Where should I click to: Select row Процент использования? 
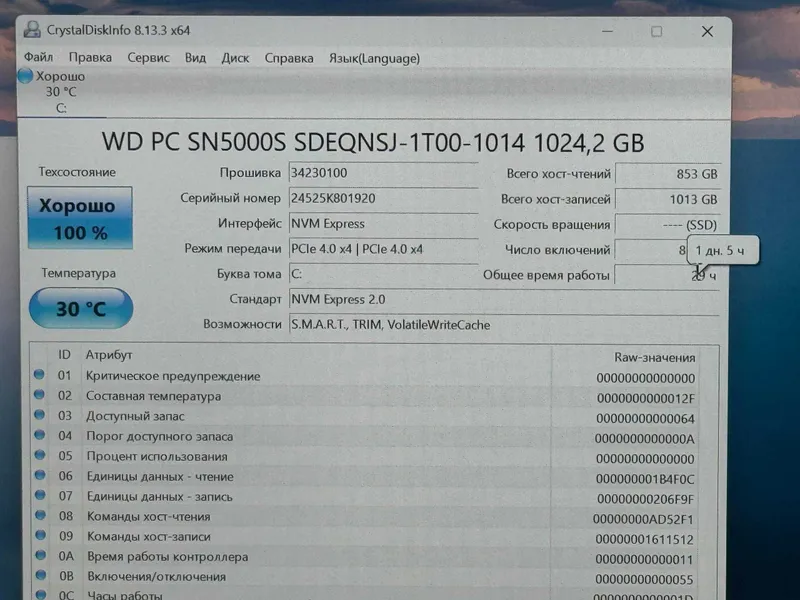tap(364, 457)
